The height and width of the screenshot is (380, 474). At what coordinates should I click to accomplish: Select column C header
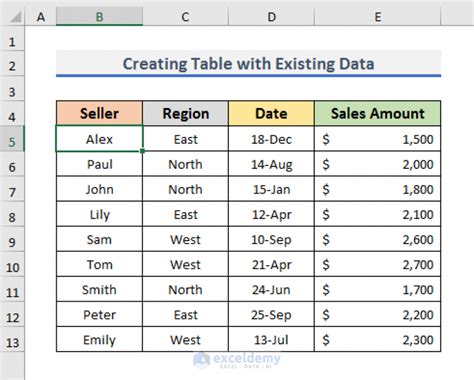tap(185, 17)
